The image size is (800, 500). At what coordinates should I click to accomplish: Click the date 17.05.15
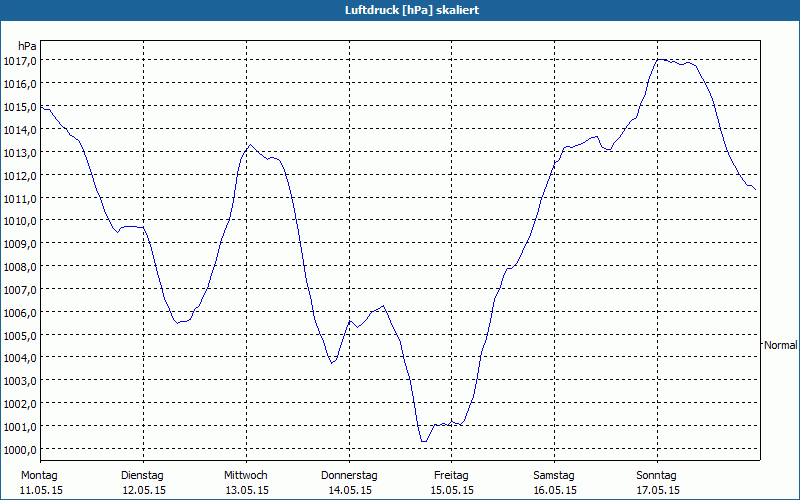click(658, 491)
